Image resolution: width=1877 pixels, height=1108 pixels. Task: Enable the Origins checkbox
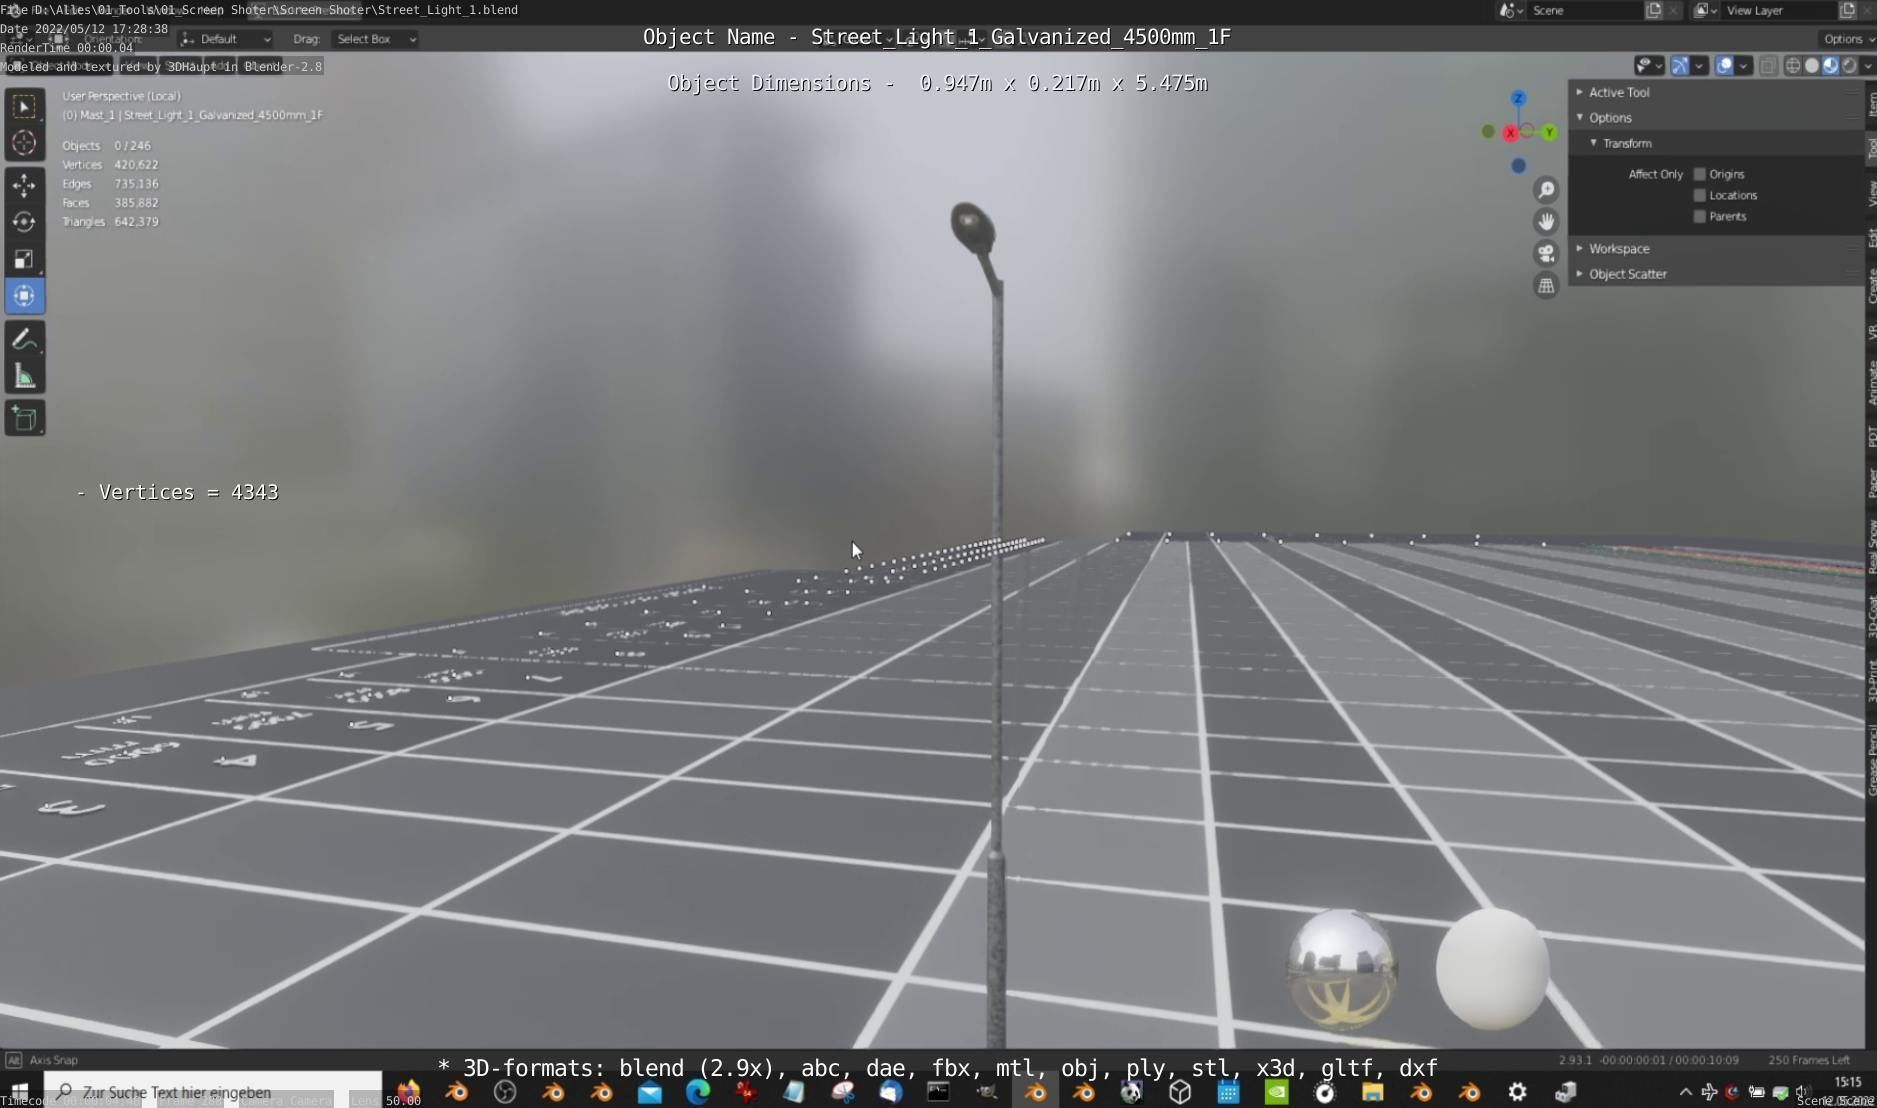[x=1699, y=174]
